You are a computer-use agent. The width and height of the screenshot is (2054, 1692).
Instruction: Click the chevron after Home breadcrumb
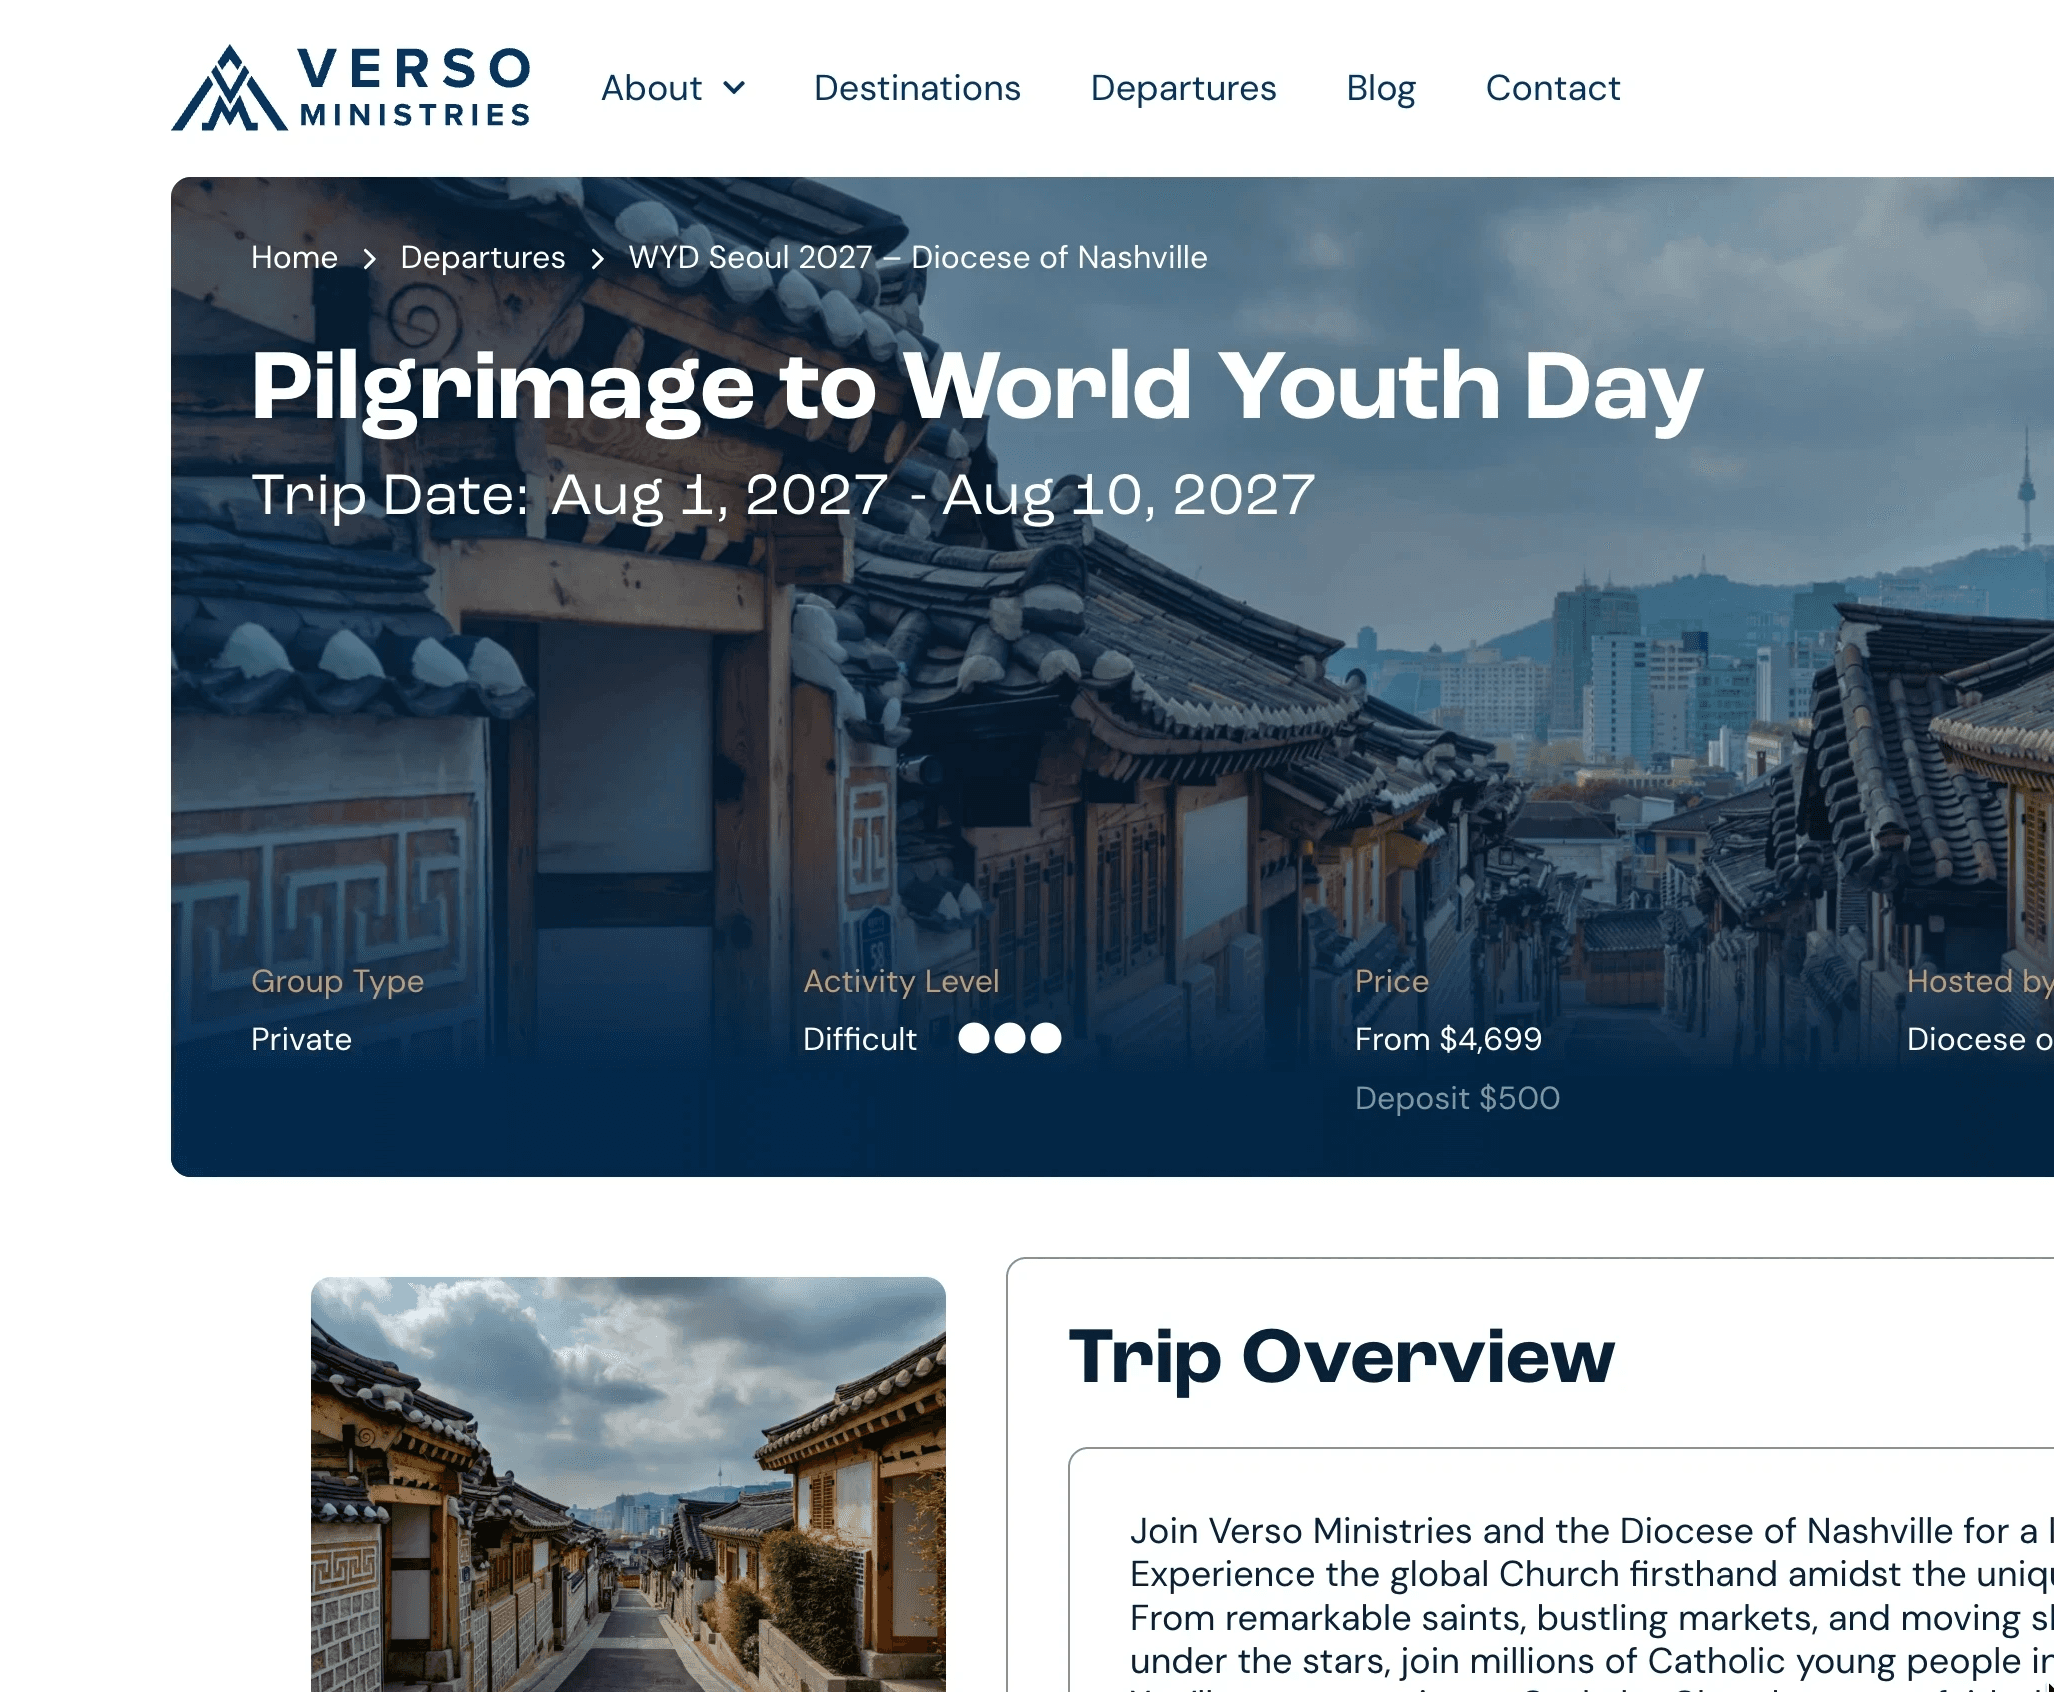pos(370,258)
